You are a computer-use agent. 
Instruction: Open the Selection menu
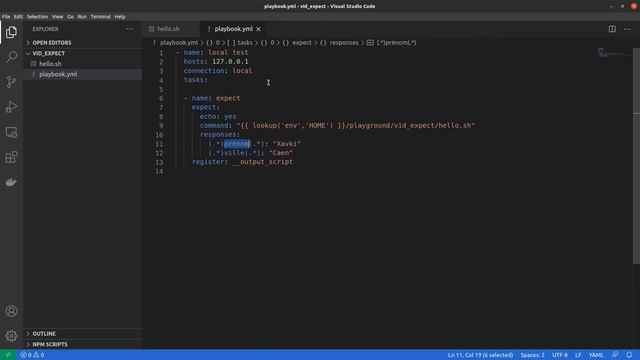click(x=38, y=17)
